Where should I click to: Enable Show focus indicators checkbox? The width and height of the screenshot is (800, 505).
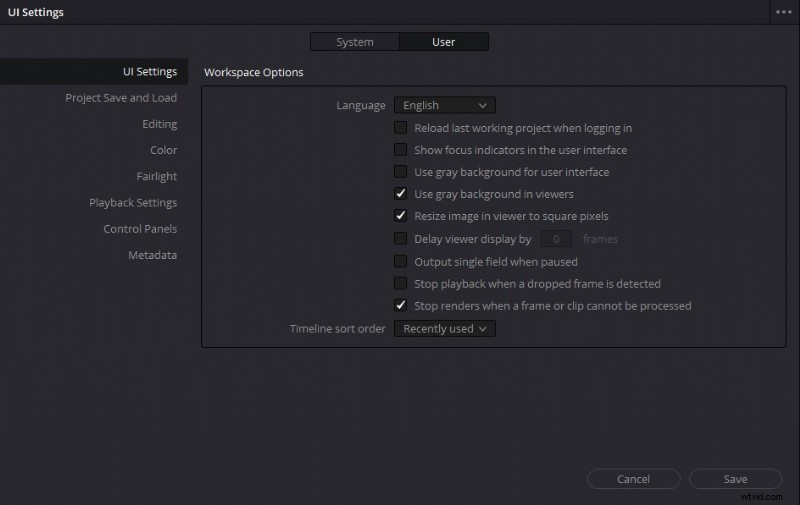(401, 149)
